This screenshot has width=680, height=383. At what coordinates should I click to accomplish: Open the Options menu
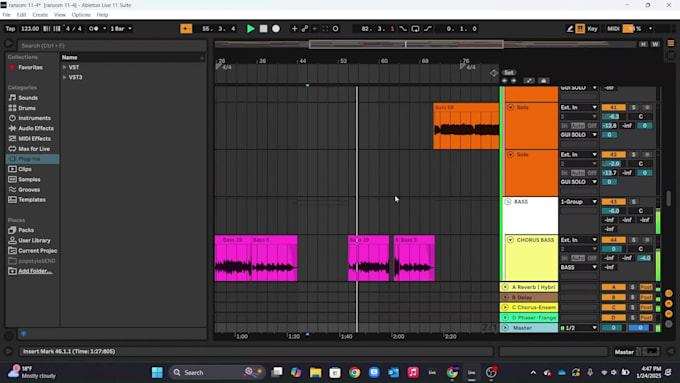click(81, 15)
